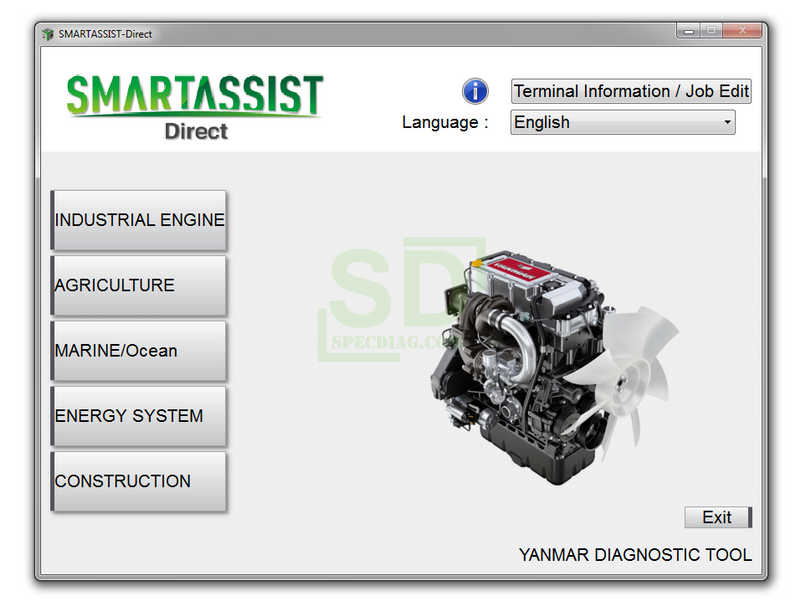Open the AGRICULTURE section

tap(139, 286)
